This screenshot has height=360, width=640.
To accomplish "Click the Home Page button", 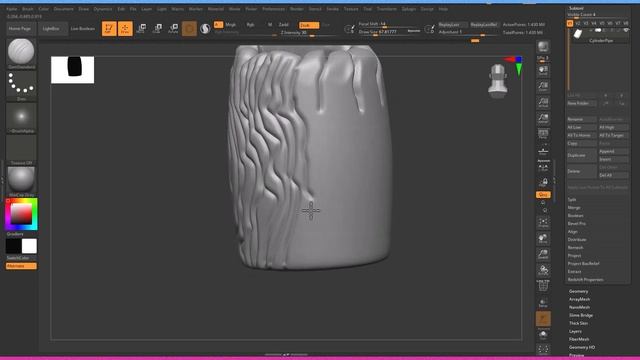I will pos(20,29).
